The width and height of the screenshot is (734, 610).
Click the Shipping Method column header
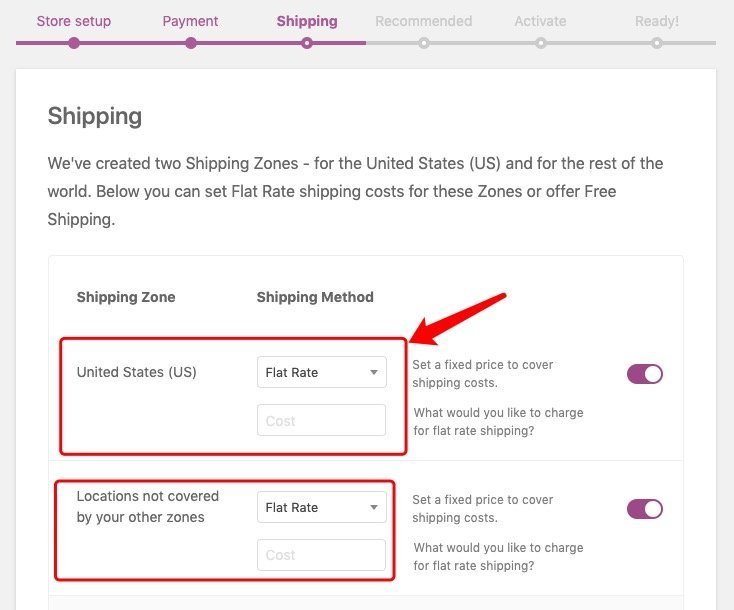click(x=315, y=297)
